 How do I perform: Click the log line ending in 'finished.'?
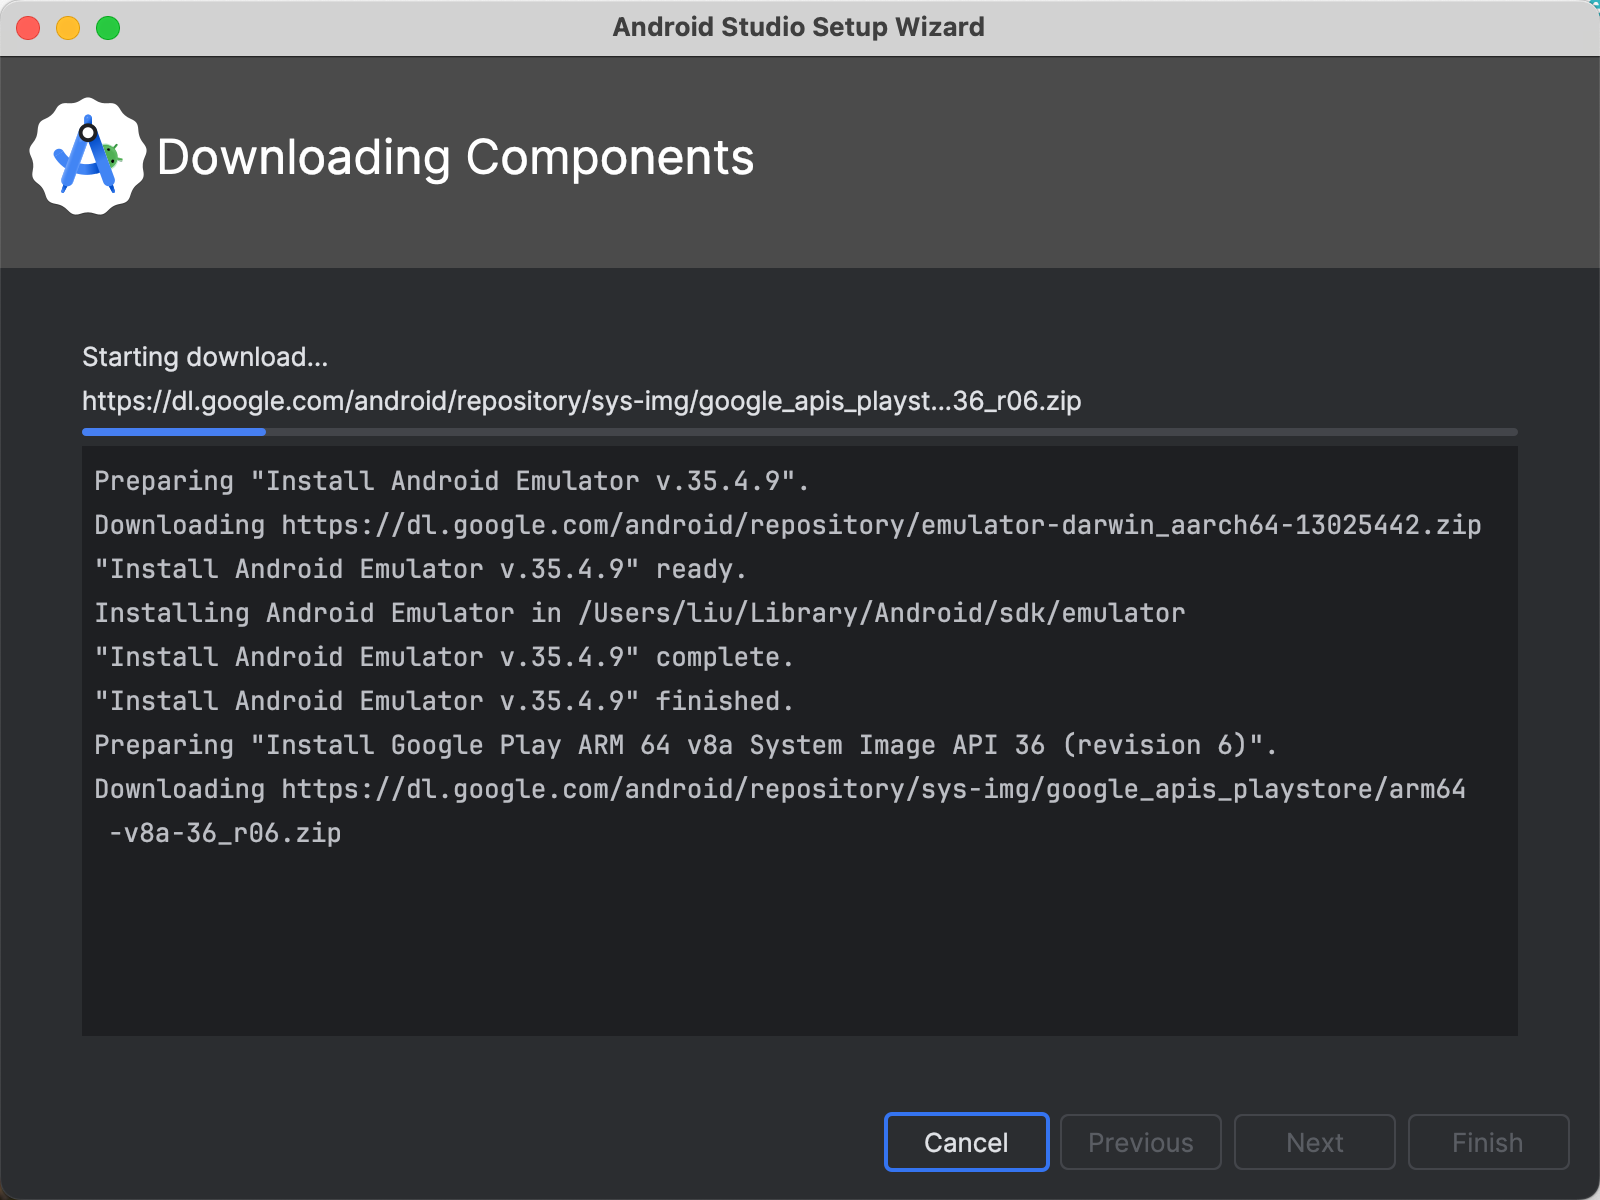click(443, 701)
